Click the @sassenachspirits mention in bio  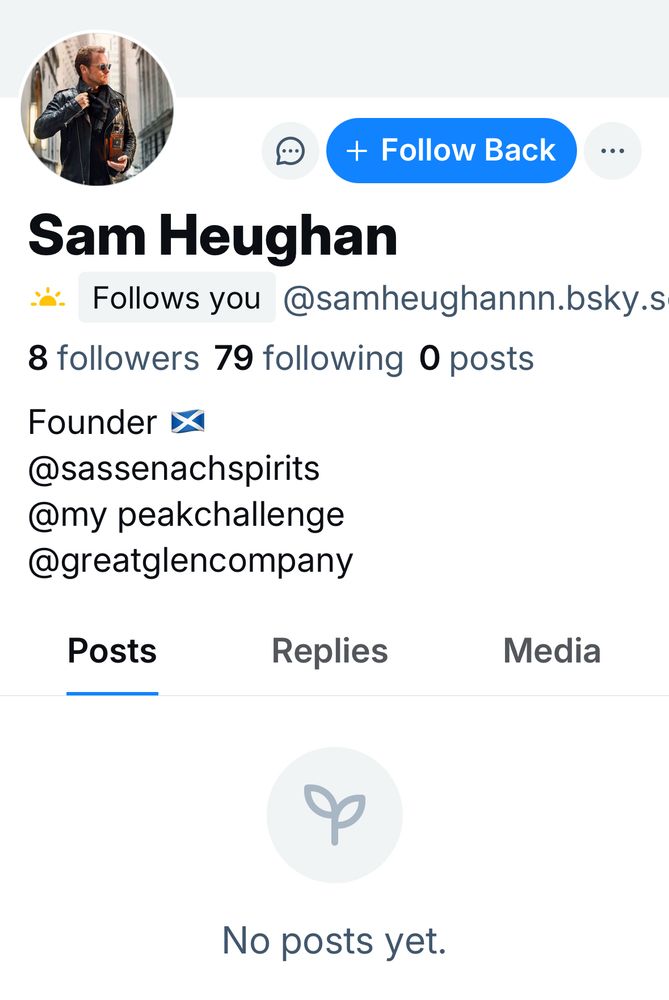click(173, 469)
